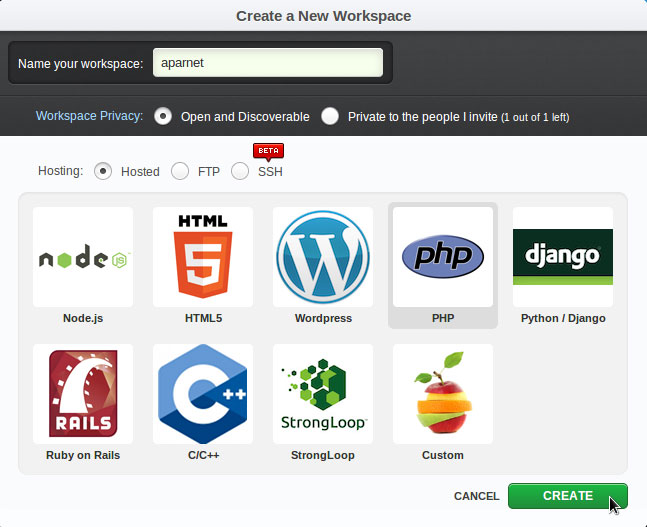The width and height of the screenshot is (647, 527).
Task: Click the "Hosting:" label
Action: pyautogui.click(x=61, y=170)
